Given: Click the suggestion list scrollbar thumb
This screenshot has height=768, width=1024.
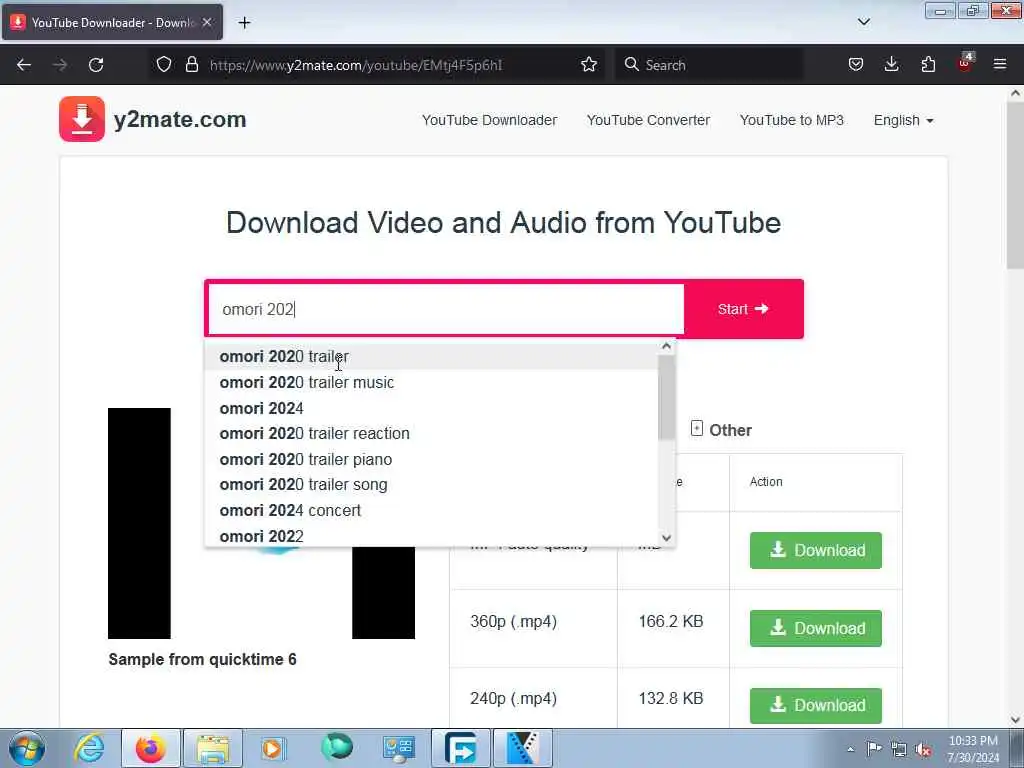Looking at the screenshot, I should (666, 398).
